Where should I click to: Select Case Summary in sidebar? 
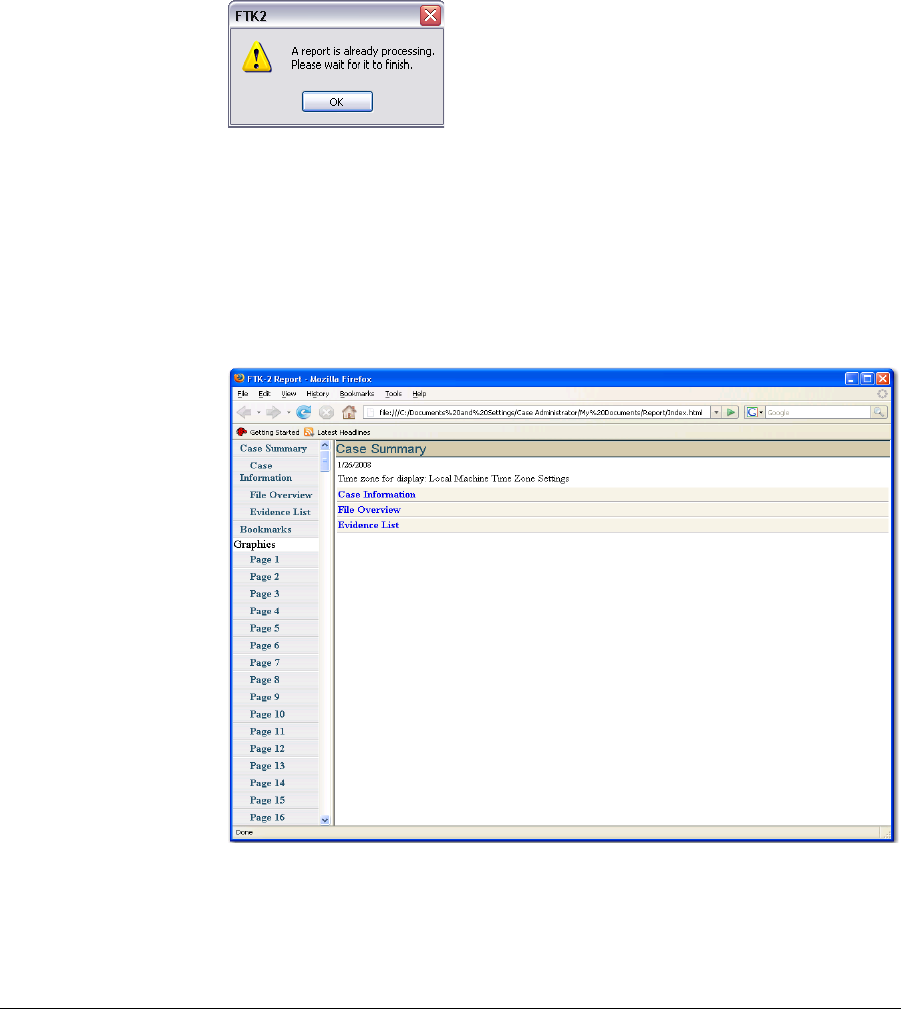point(274,449)
